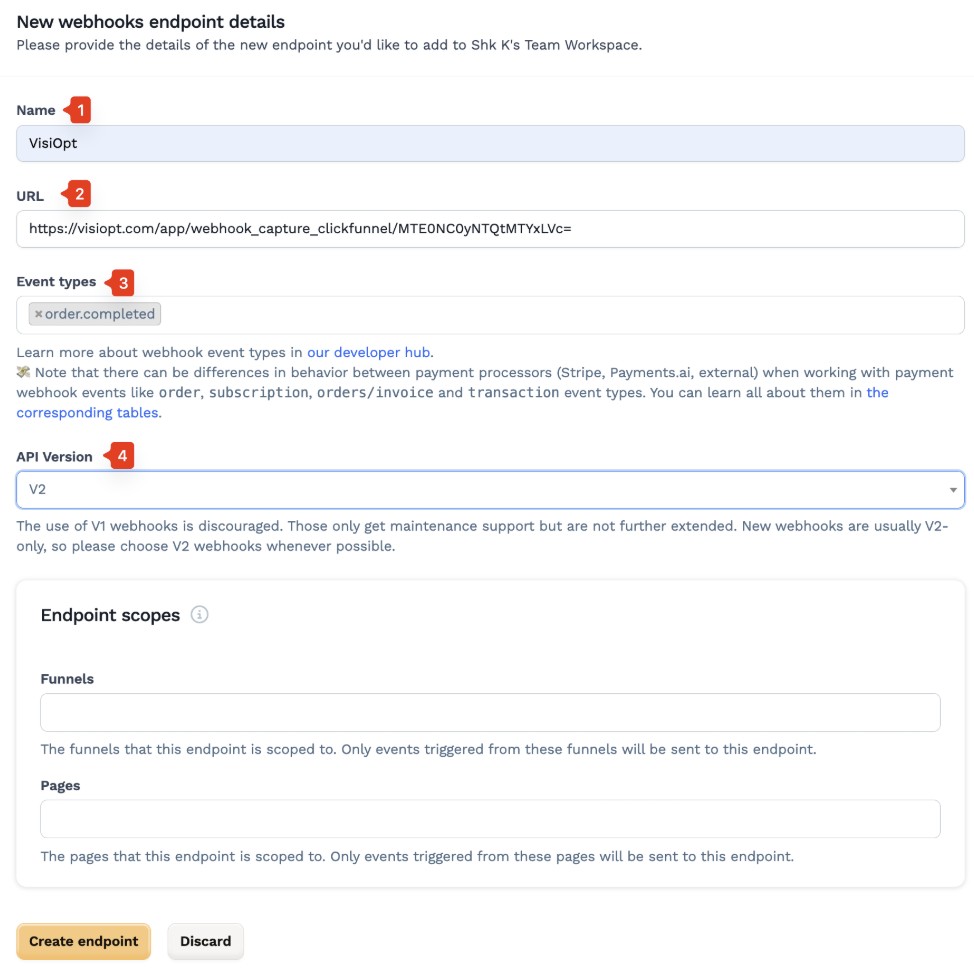Click red annotation badge number 3
Image resolution: width=974 pixels, height=972 pixels.
coord(120,283)
